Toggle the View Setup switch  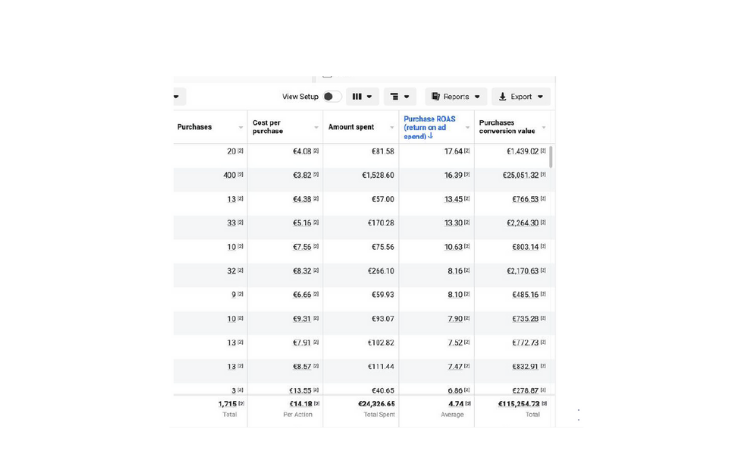click(332, 97)
